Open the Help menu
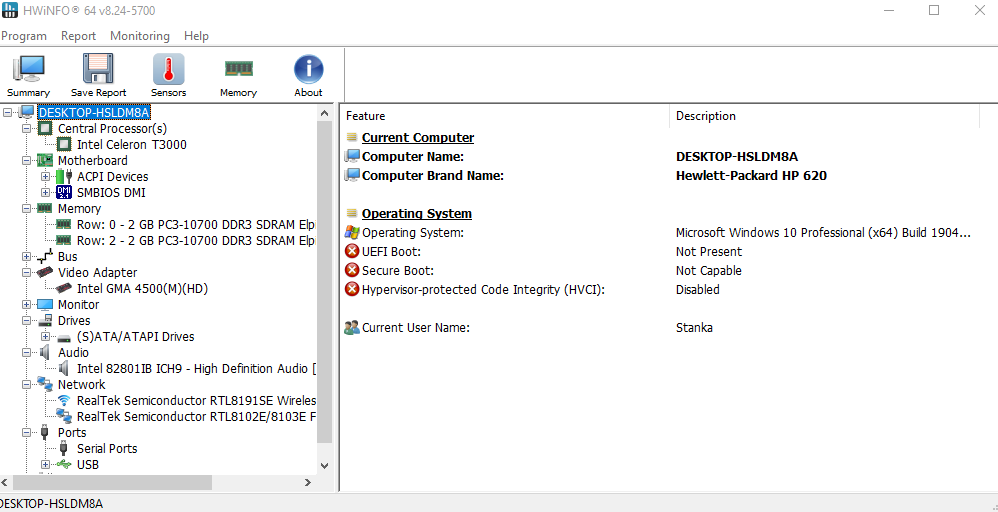Viewport: 998px width, 512px height. click(196, 36)
